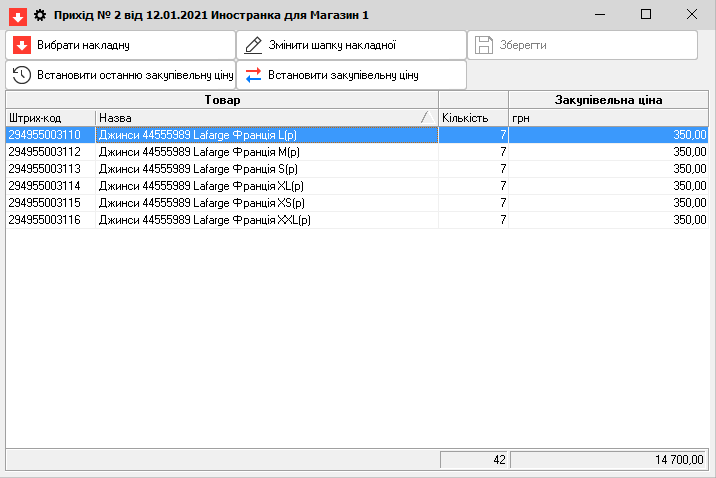Image resolution: width=716 pixels, height=478 pixels.
Task: Click quantity cell of the XXL(р) row
Action: click(x=473, y=220)
